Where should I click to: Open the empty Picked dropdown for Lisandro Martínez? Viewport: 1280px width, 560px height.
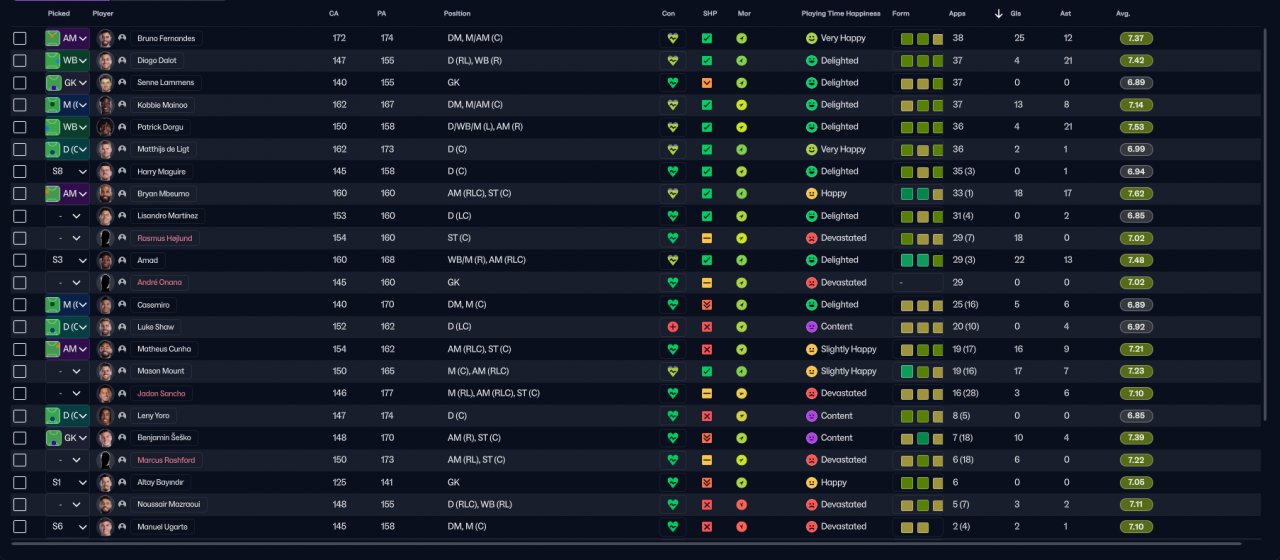point(67,216)
